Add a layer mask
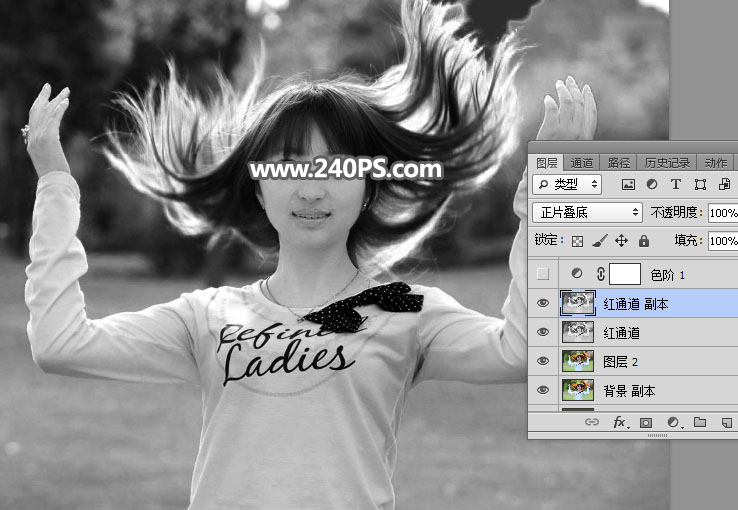This screenshot has height=510, width=738. 646,422
